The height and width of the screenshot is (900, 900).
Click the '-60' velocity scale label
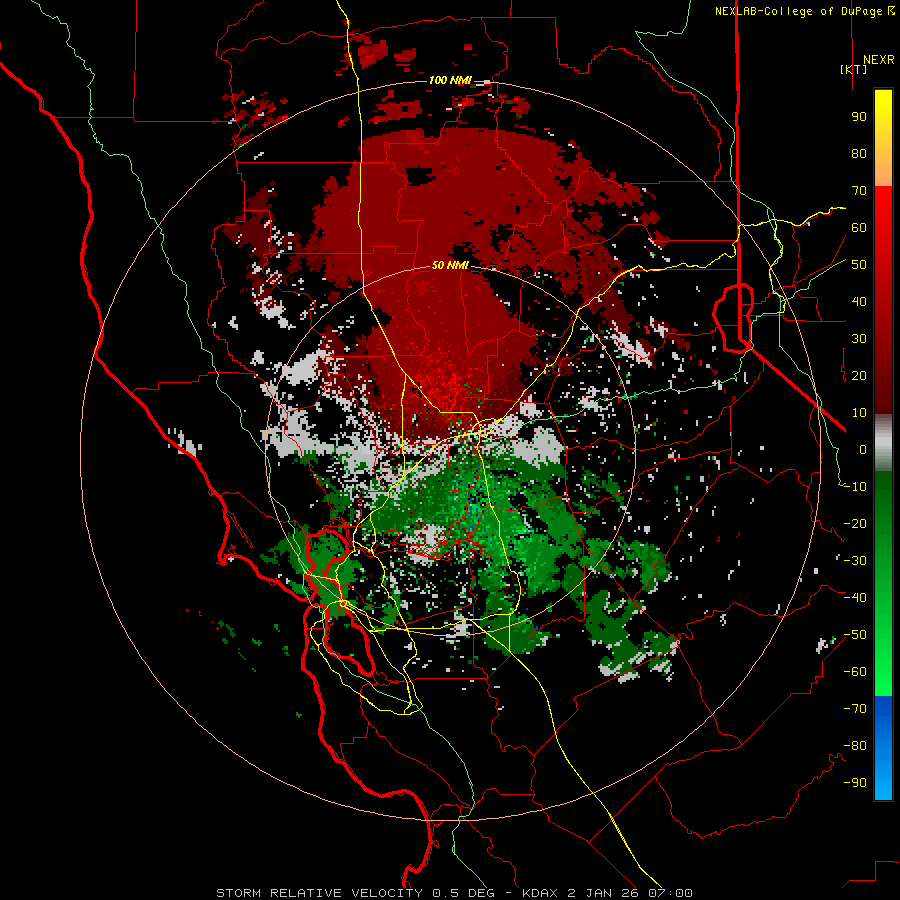855,672
